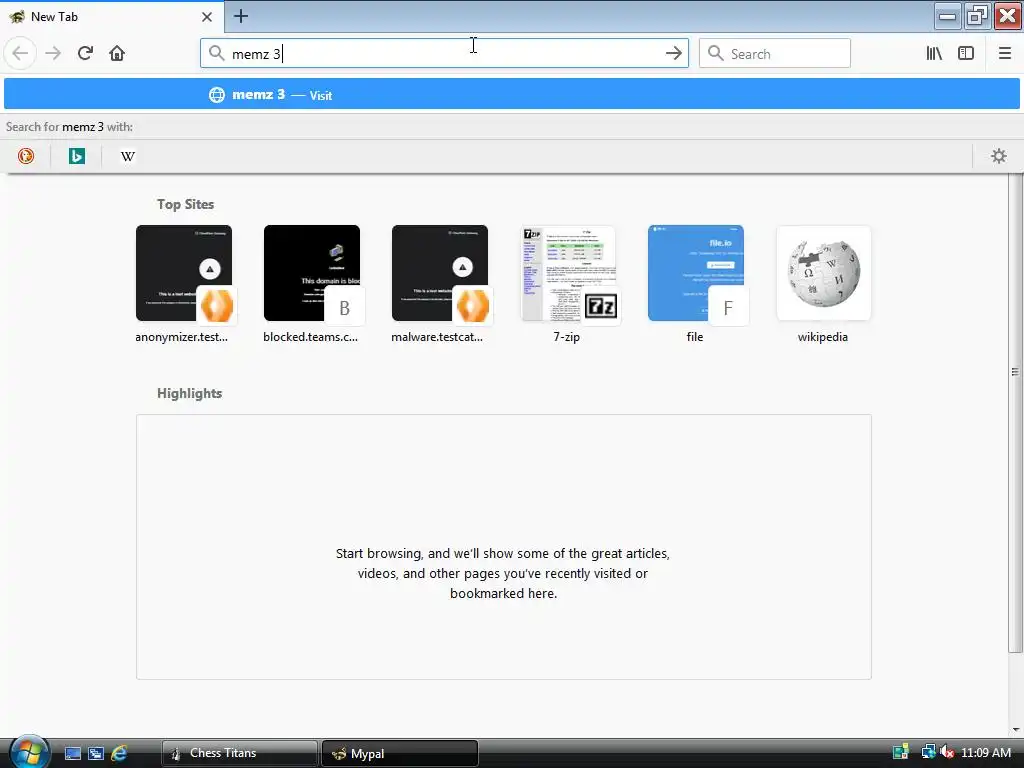Open search settings gear
The height and width of the screenshot is (768, 1024).
(x=999, y=156)
